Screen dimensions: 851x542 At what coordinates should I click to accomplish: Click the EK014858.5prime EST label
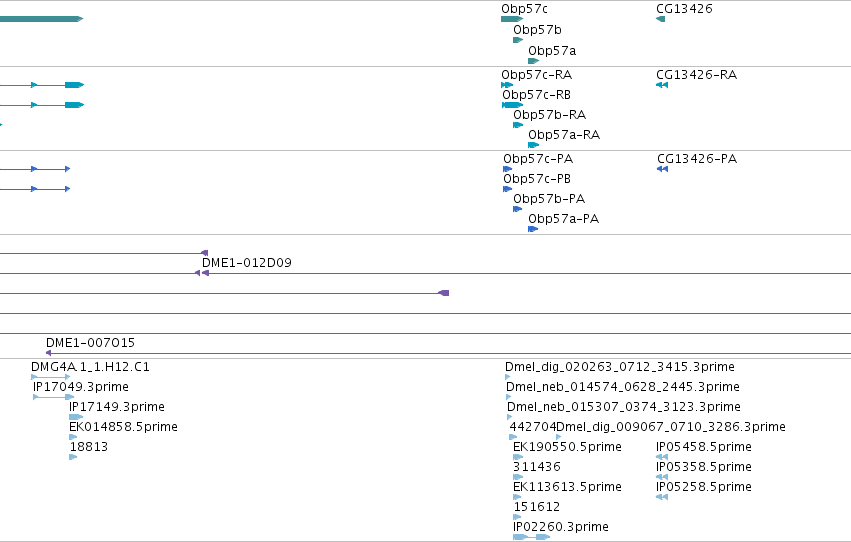pos(123,428)
